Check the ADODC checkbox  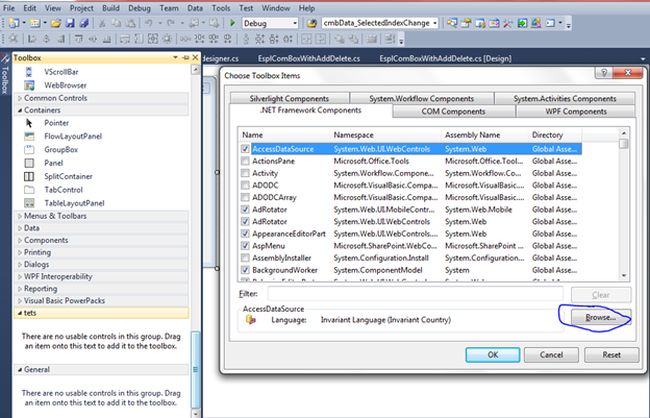click(x=245, y=185)
